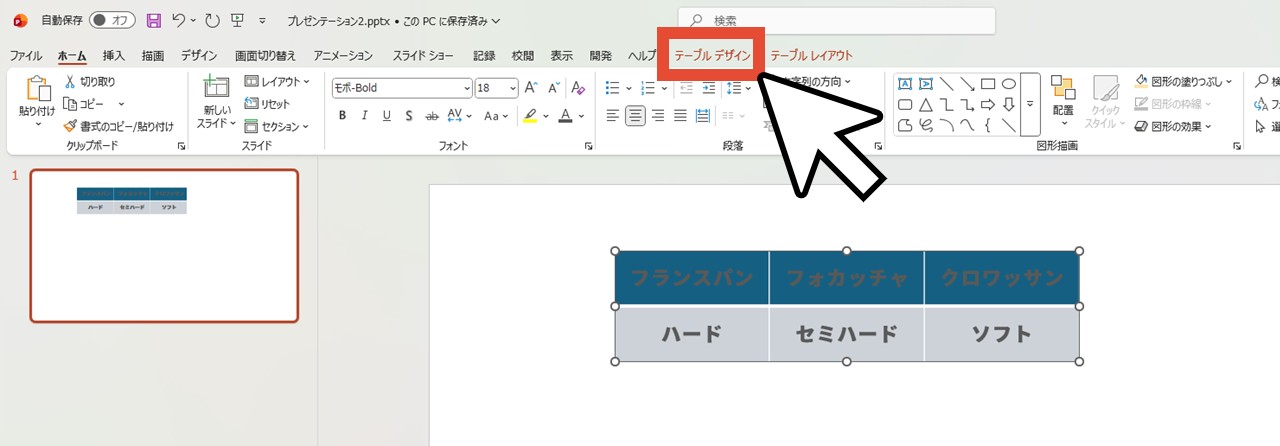Open the Change Case Aa menu
Viewport: 1280px width, 446px height.
click(x=495, y=116)
